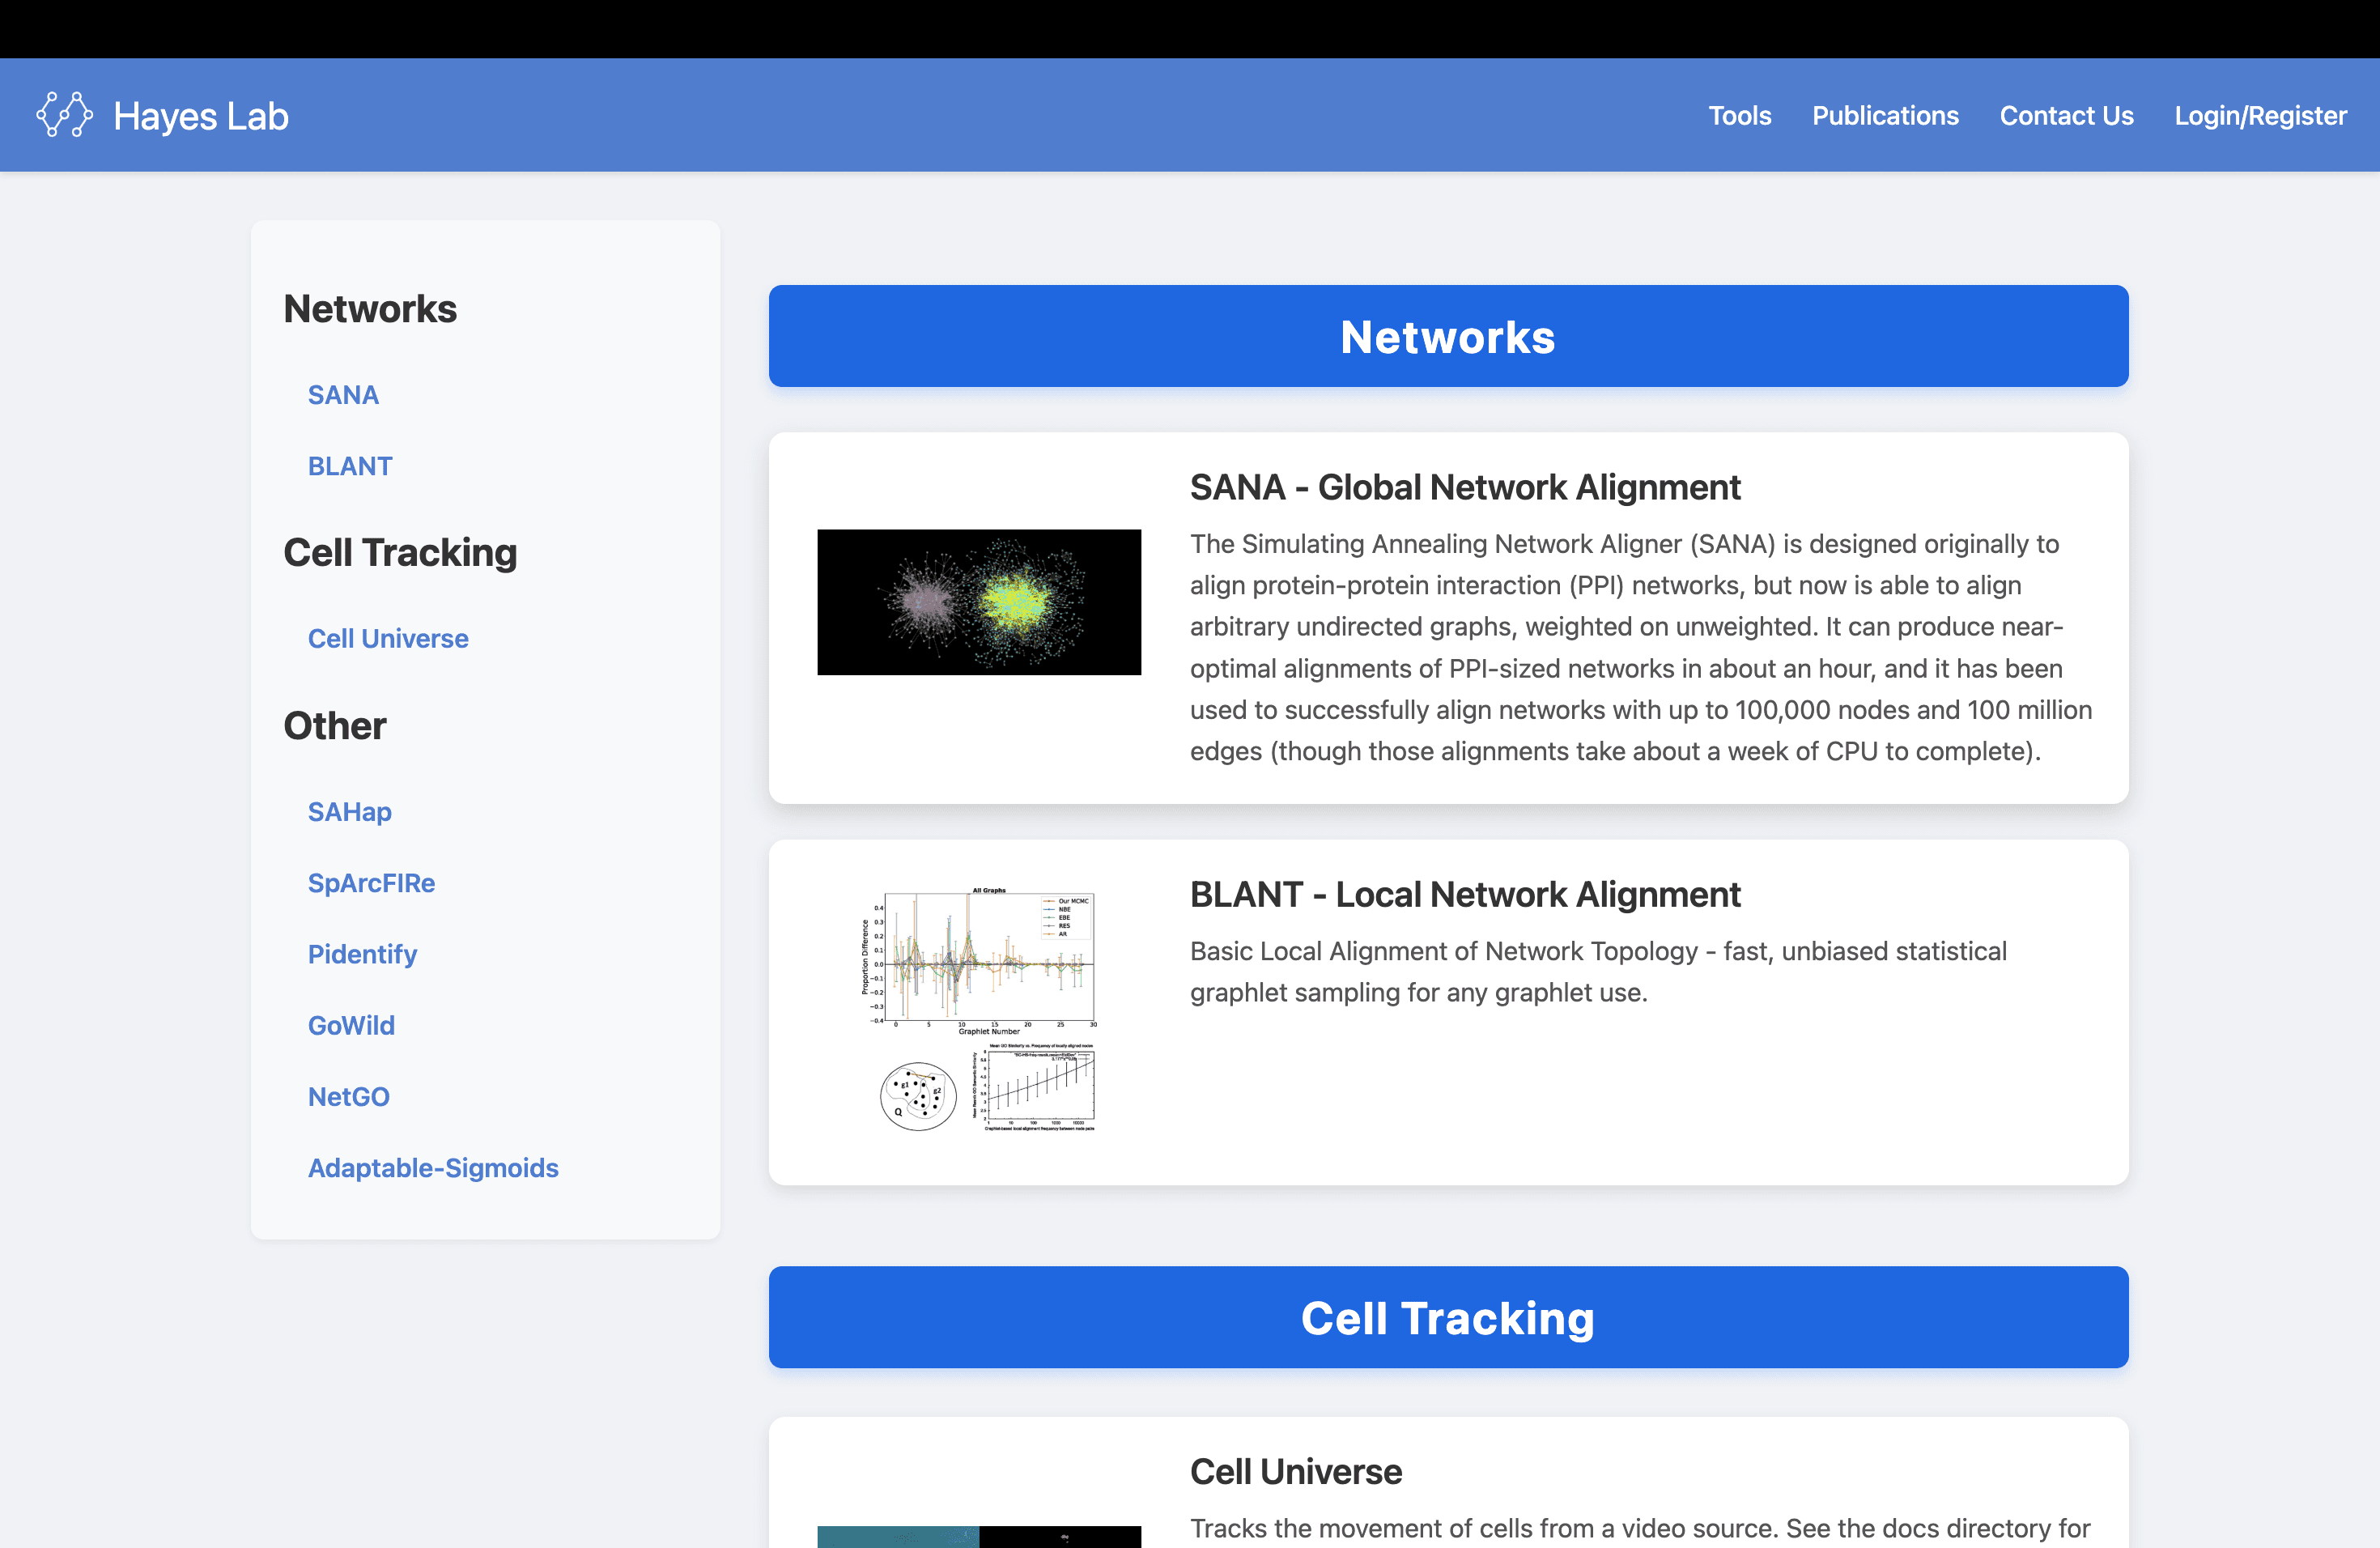This screenshot has height=1548, width=2380.
Task: Click the Hayes Lab site title
Action: tap(201, 116)
